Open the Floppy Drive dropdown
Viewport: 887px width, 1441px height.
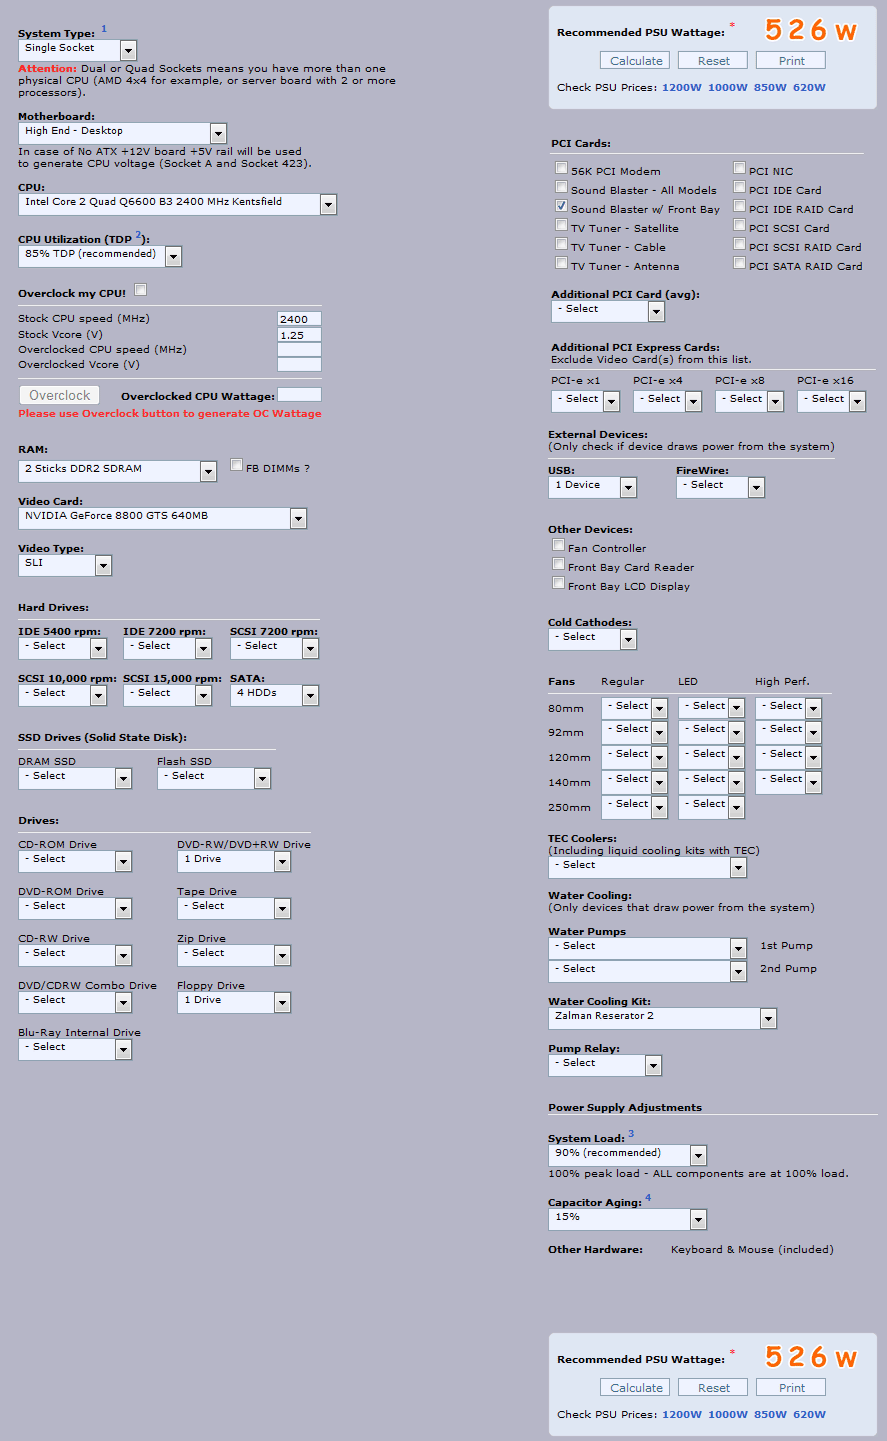coord(234,1002)
